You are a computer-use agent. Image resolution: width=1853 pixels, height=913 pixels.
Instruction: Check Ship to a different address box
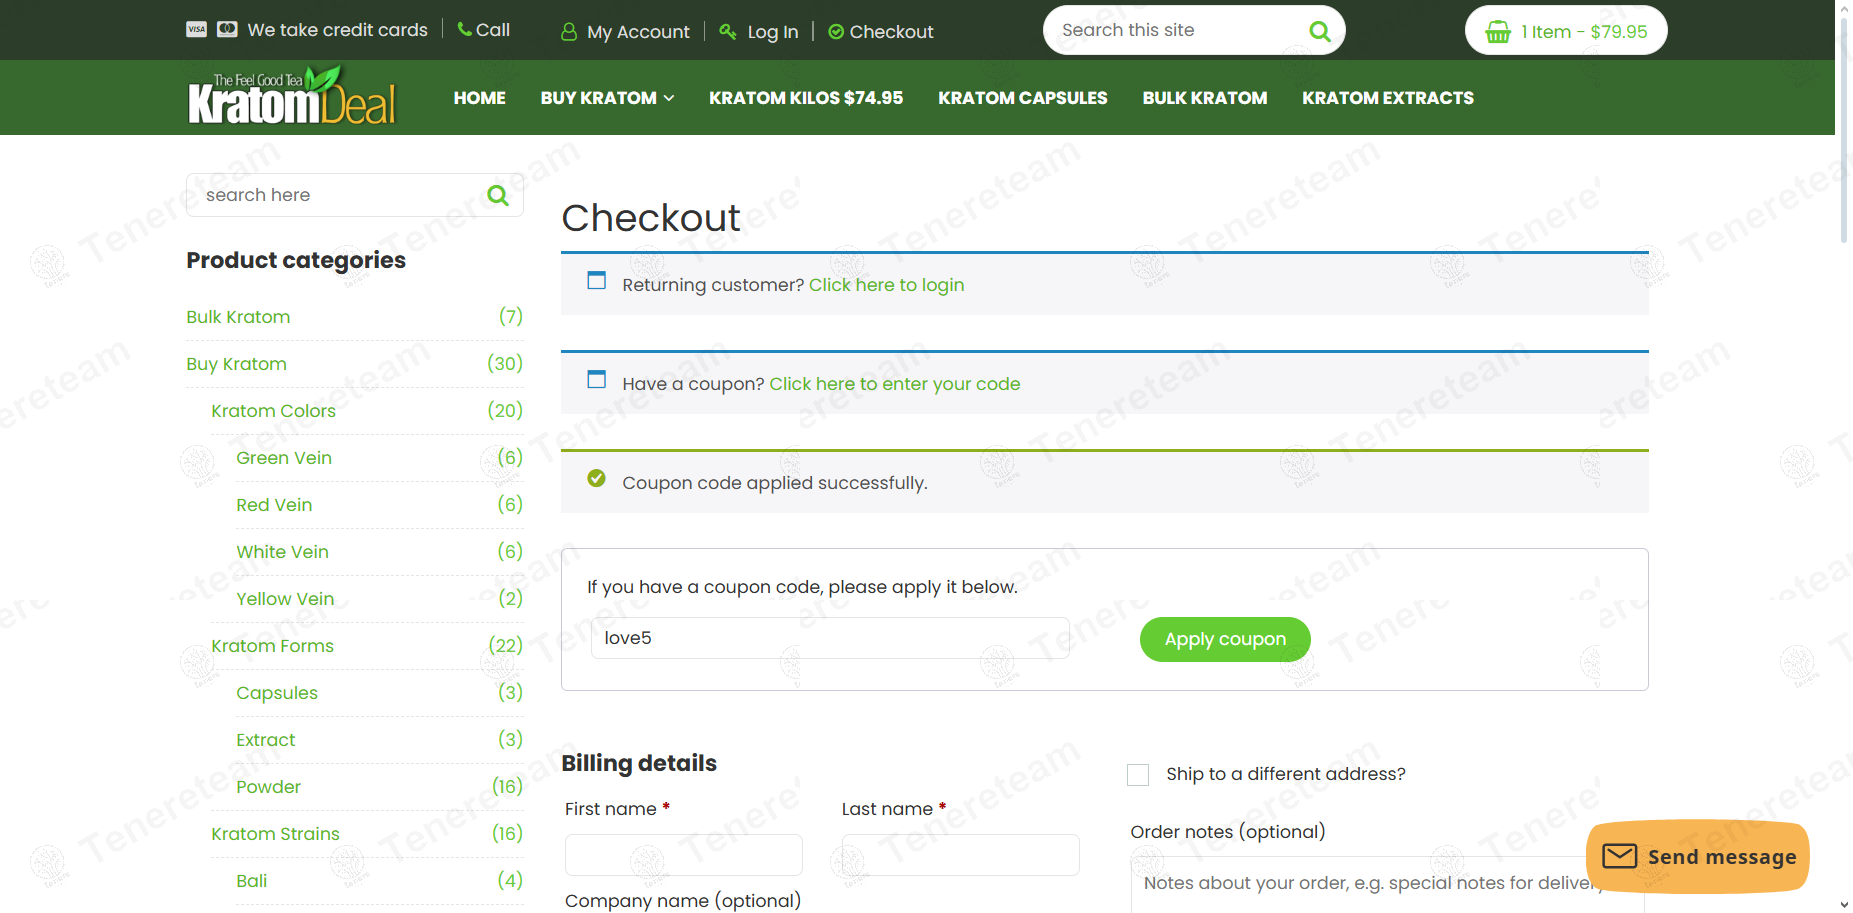[x=1138, y=775]
